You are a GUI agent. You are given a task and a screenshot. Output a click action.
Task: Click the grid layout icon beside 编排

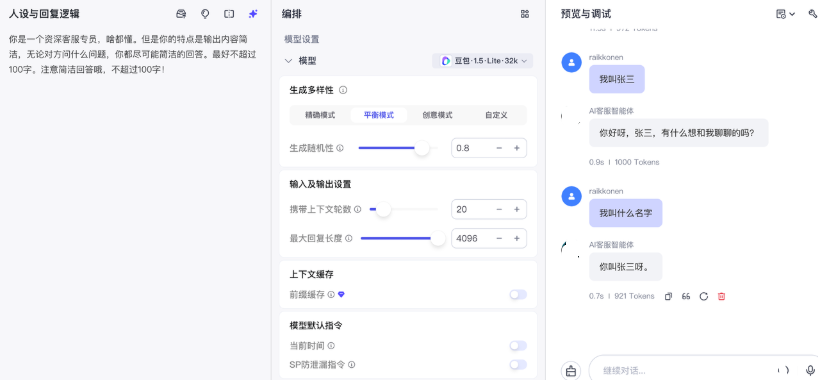coord(525,14)
